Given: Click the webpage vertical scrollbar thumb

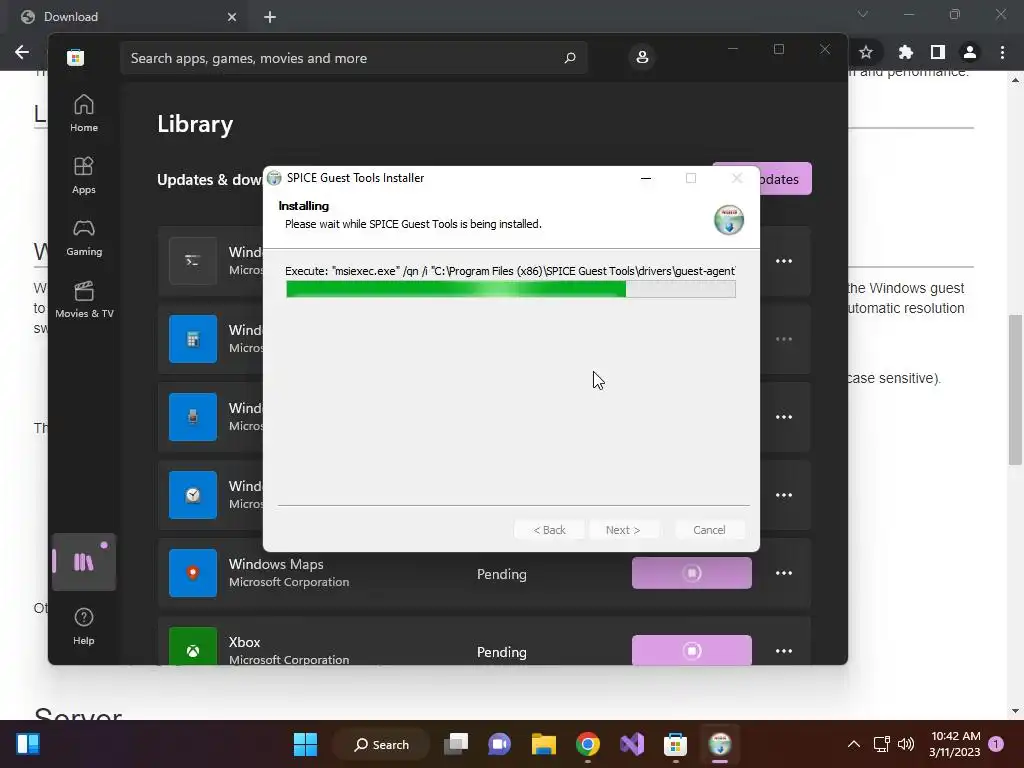Looking at the screenshot, I should [1014, 390].
